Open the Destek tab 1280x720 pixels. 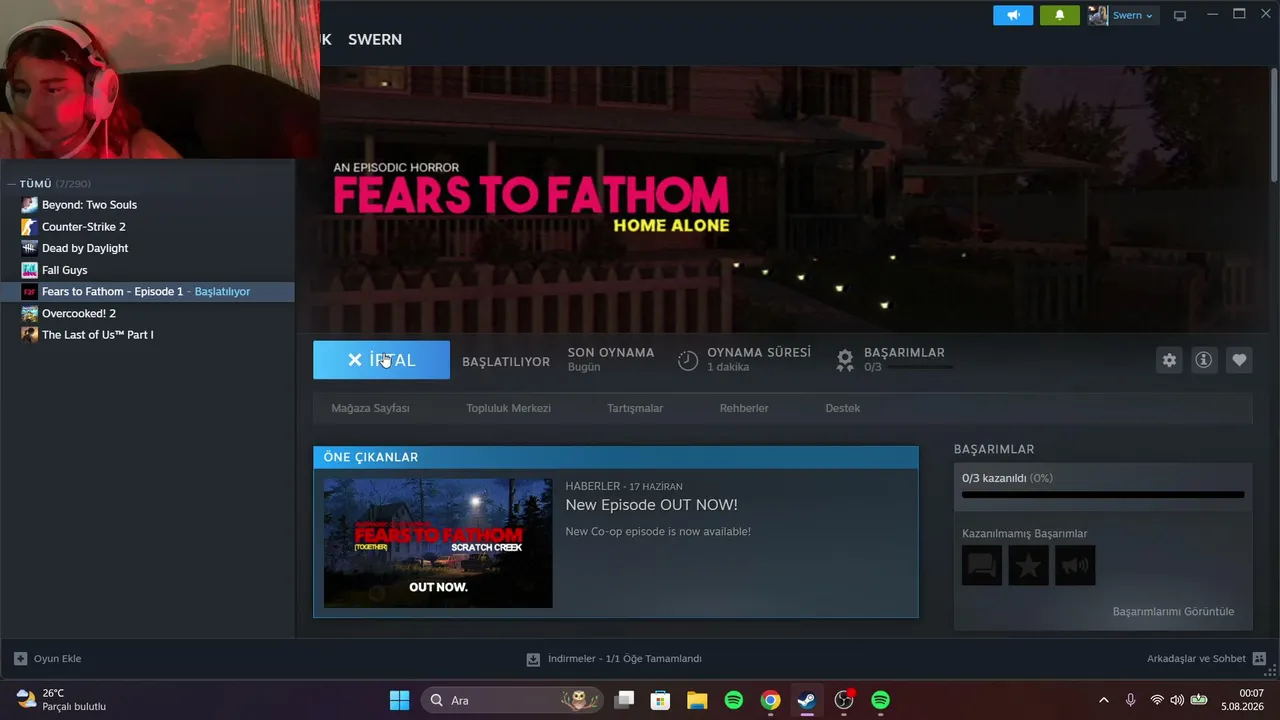(842, 408)
